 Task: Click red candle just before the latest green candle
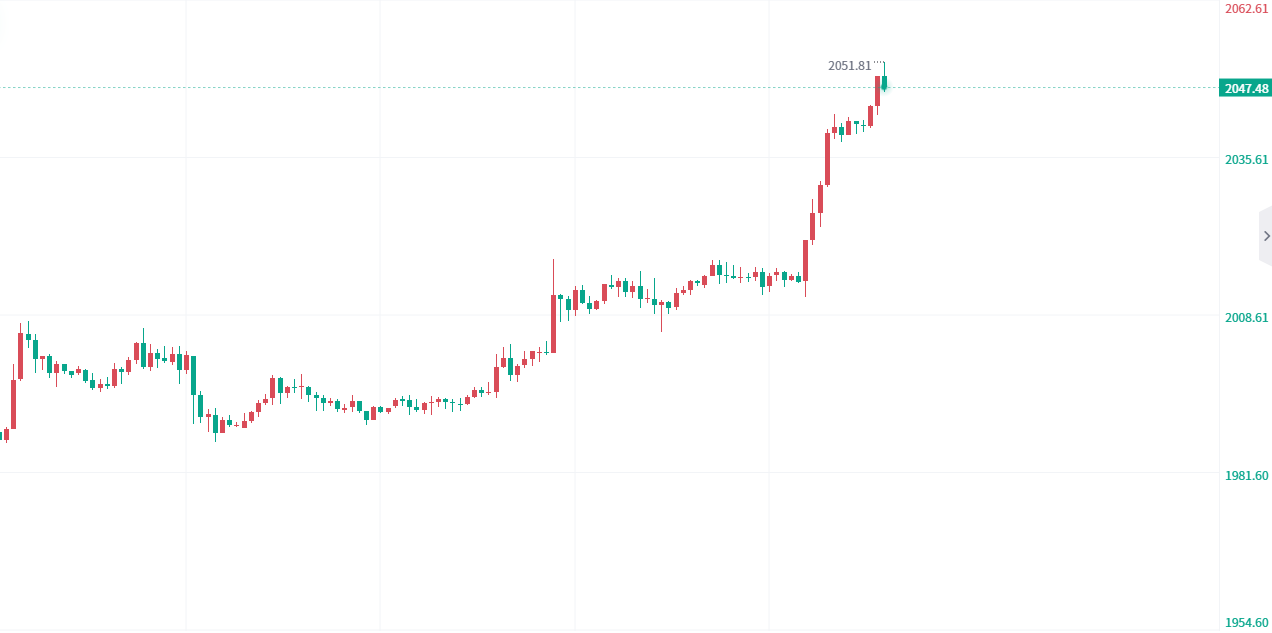(x=877, y=90)
